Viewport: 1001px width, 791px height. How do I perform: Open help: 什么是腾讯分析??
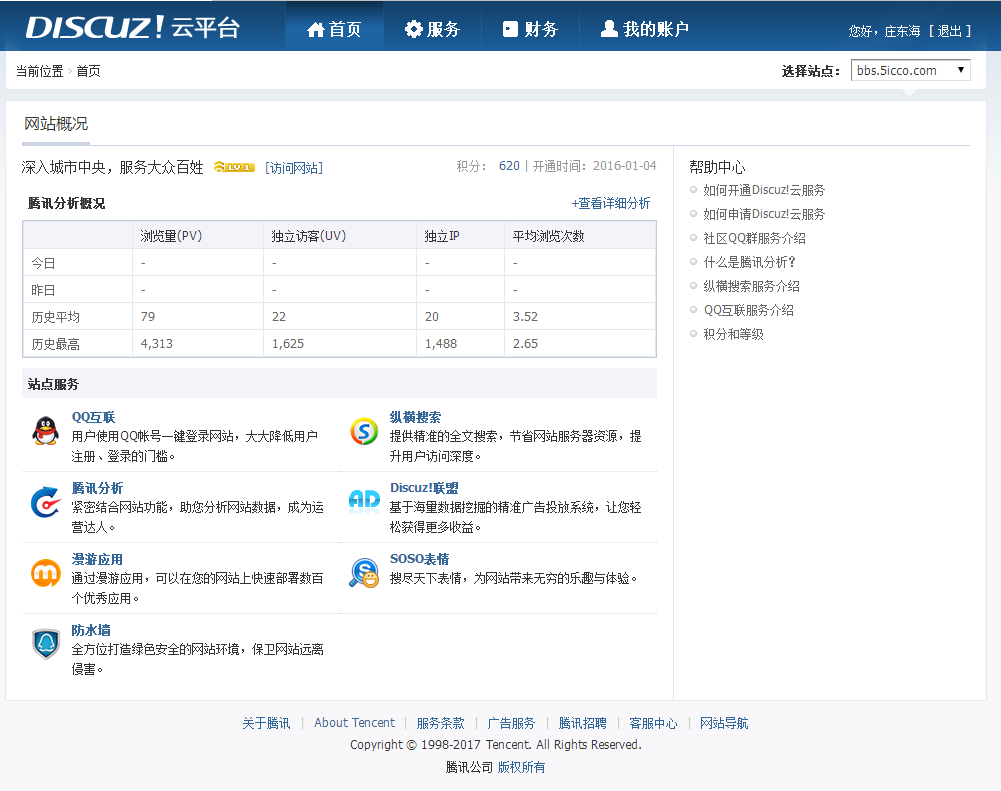(749, 262)
